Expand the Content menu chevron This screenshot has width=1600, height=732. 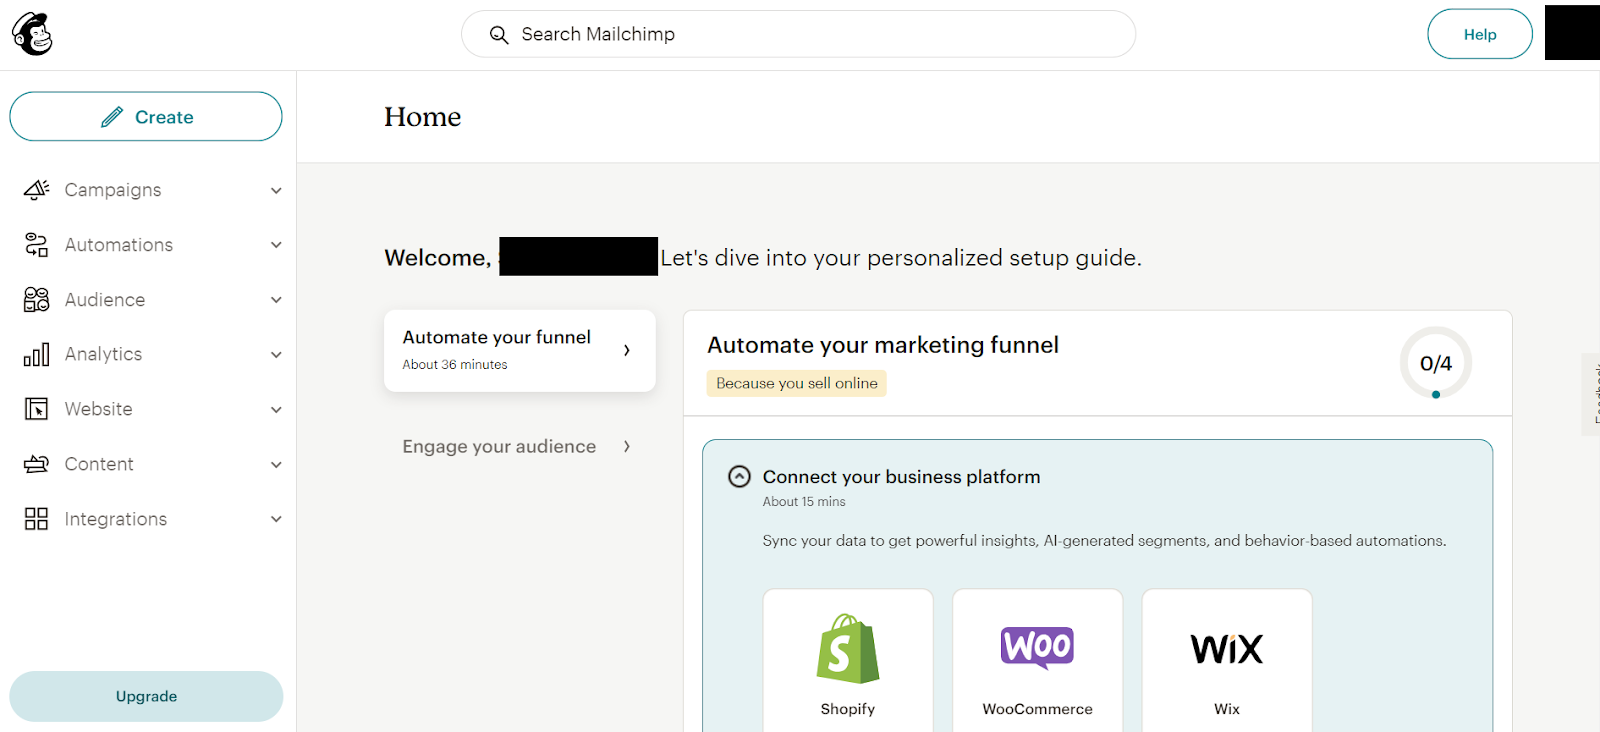(x=276, y=464)
